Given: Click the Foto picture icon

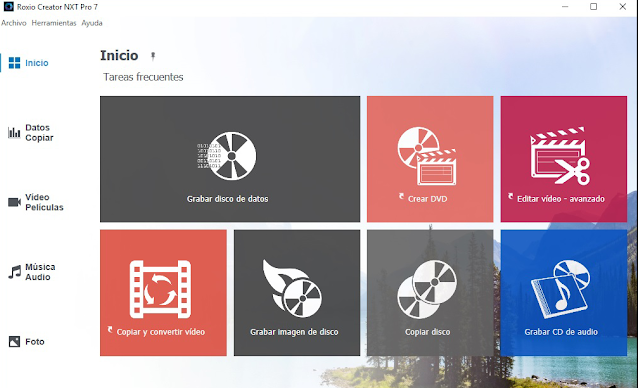Looking at the screenshot, I should click(14, 342).
